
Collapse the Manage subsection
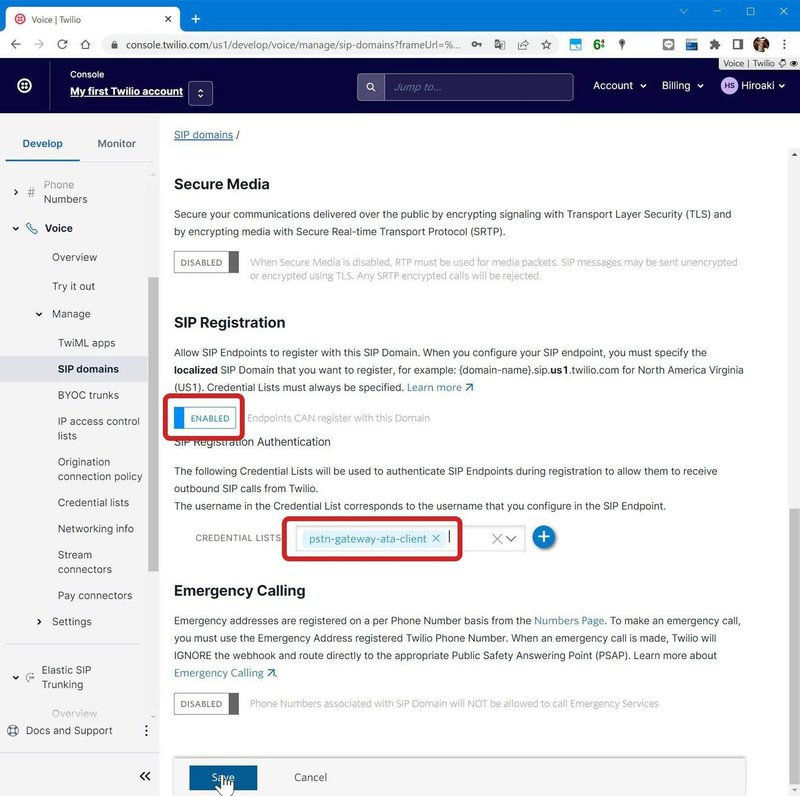coord(39,314)
